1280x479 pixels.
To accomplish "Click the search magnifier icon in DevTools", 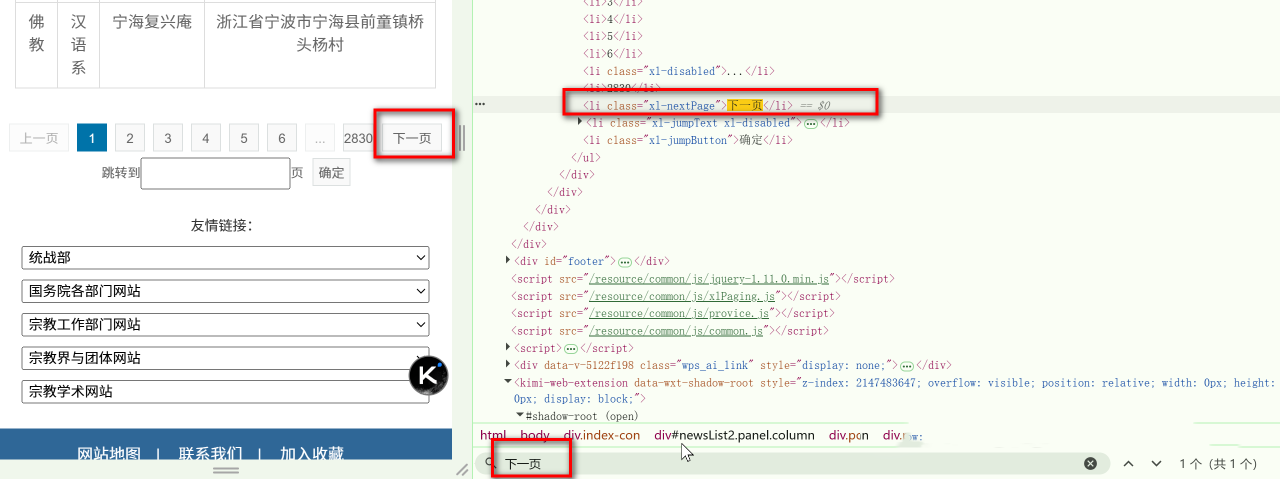I will pyautogui.click(x=490, y=464).
